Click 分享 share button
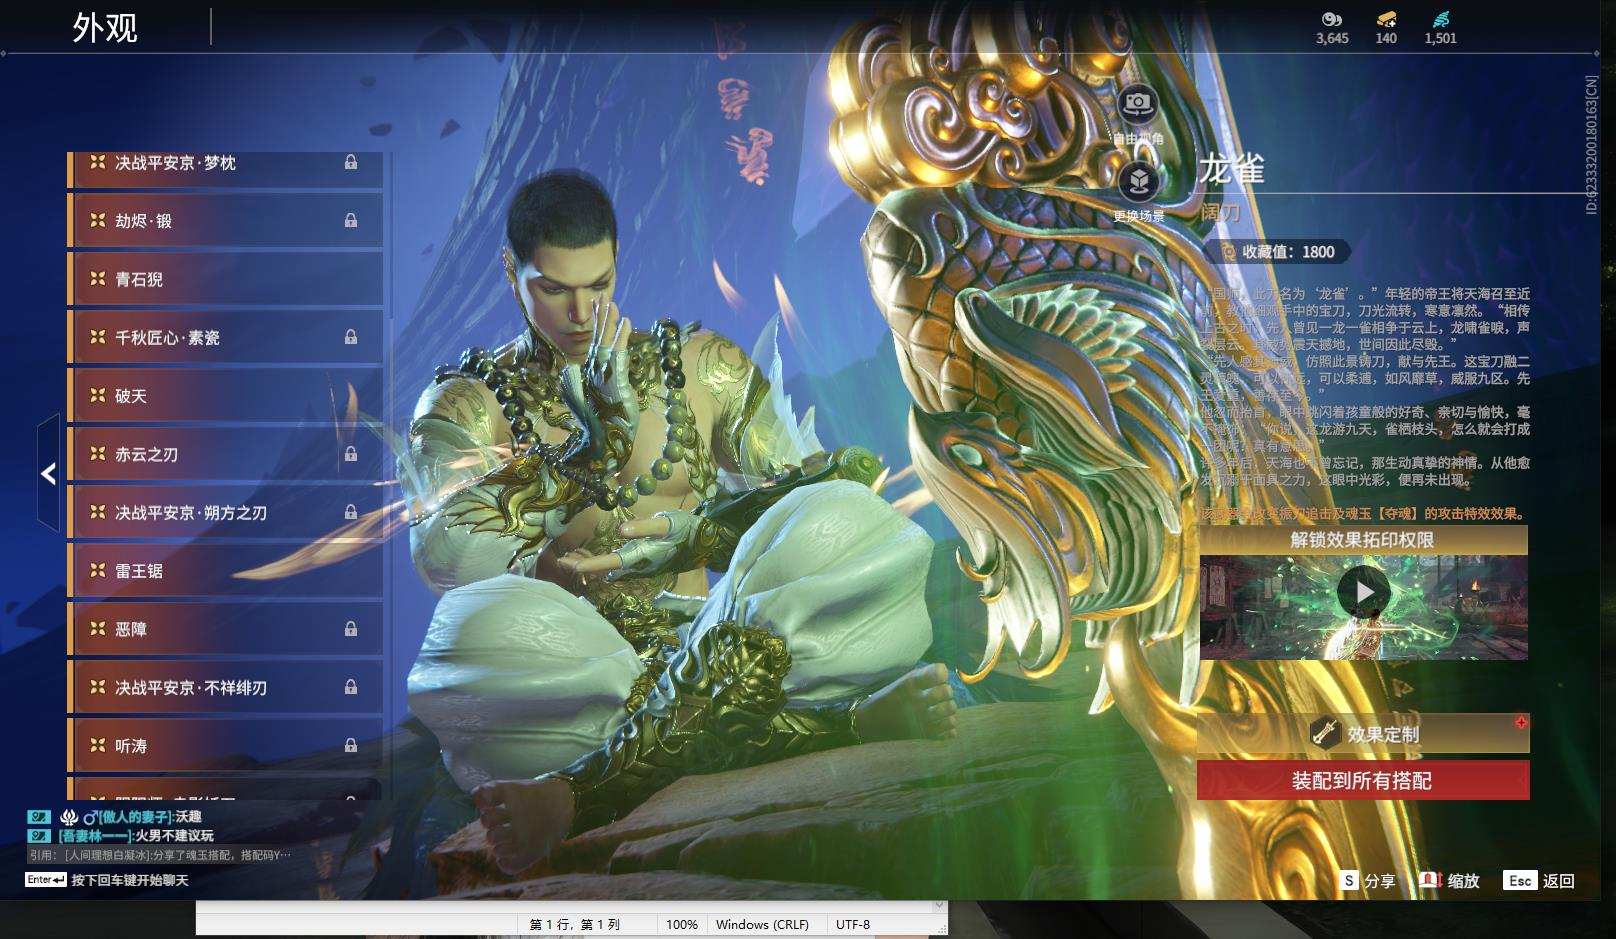The width and height of the screenshot is (1616, 939). tap(1368, 880)
